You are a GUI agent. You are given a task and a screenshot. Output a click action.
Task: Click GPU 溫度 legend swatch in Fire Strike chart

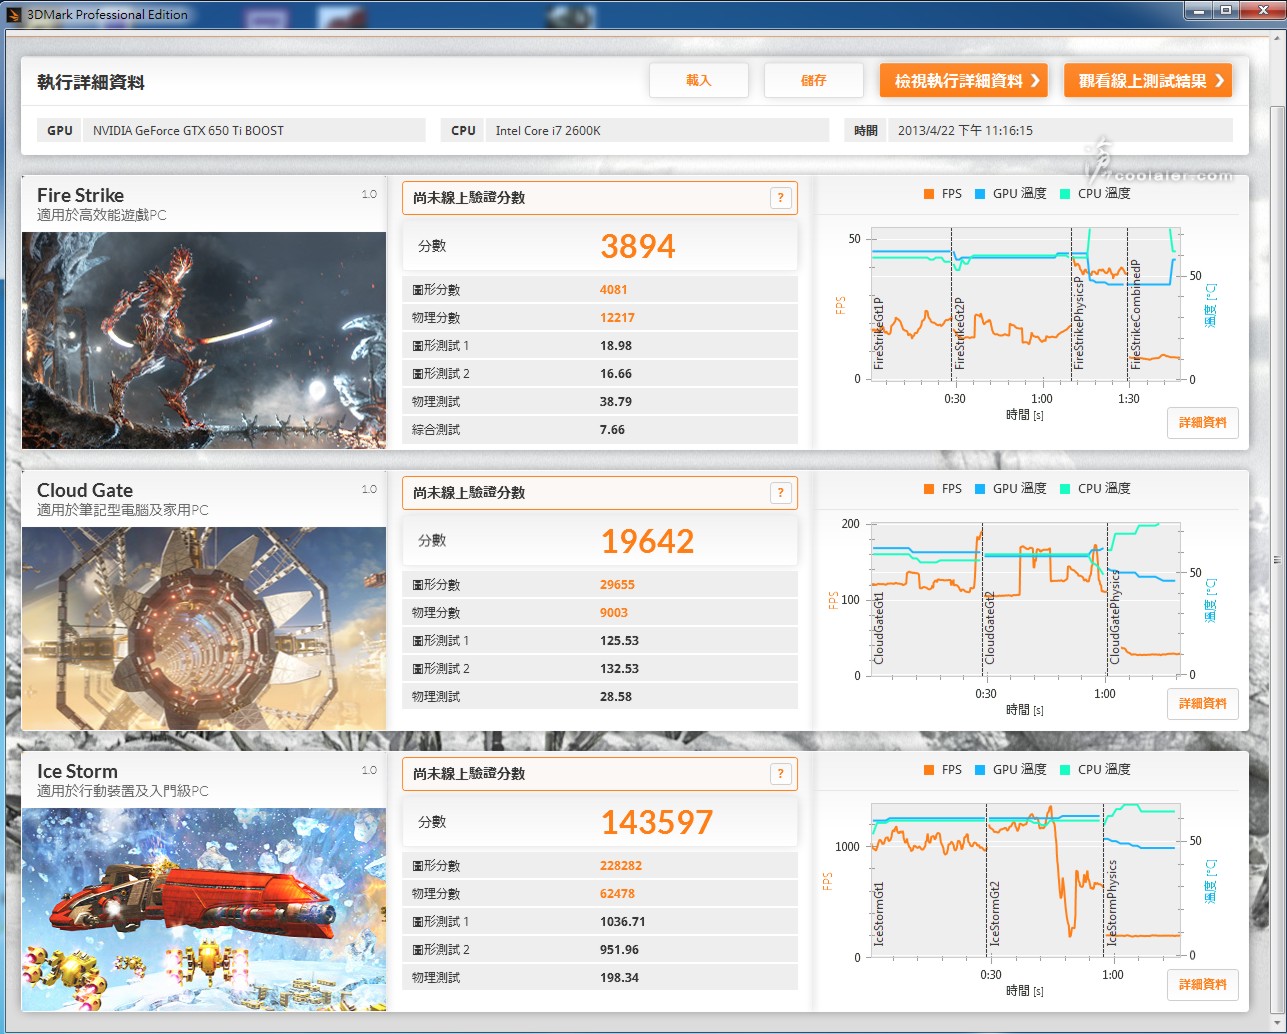980,194
